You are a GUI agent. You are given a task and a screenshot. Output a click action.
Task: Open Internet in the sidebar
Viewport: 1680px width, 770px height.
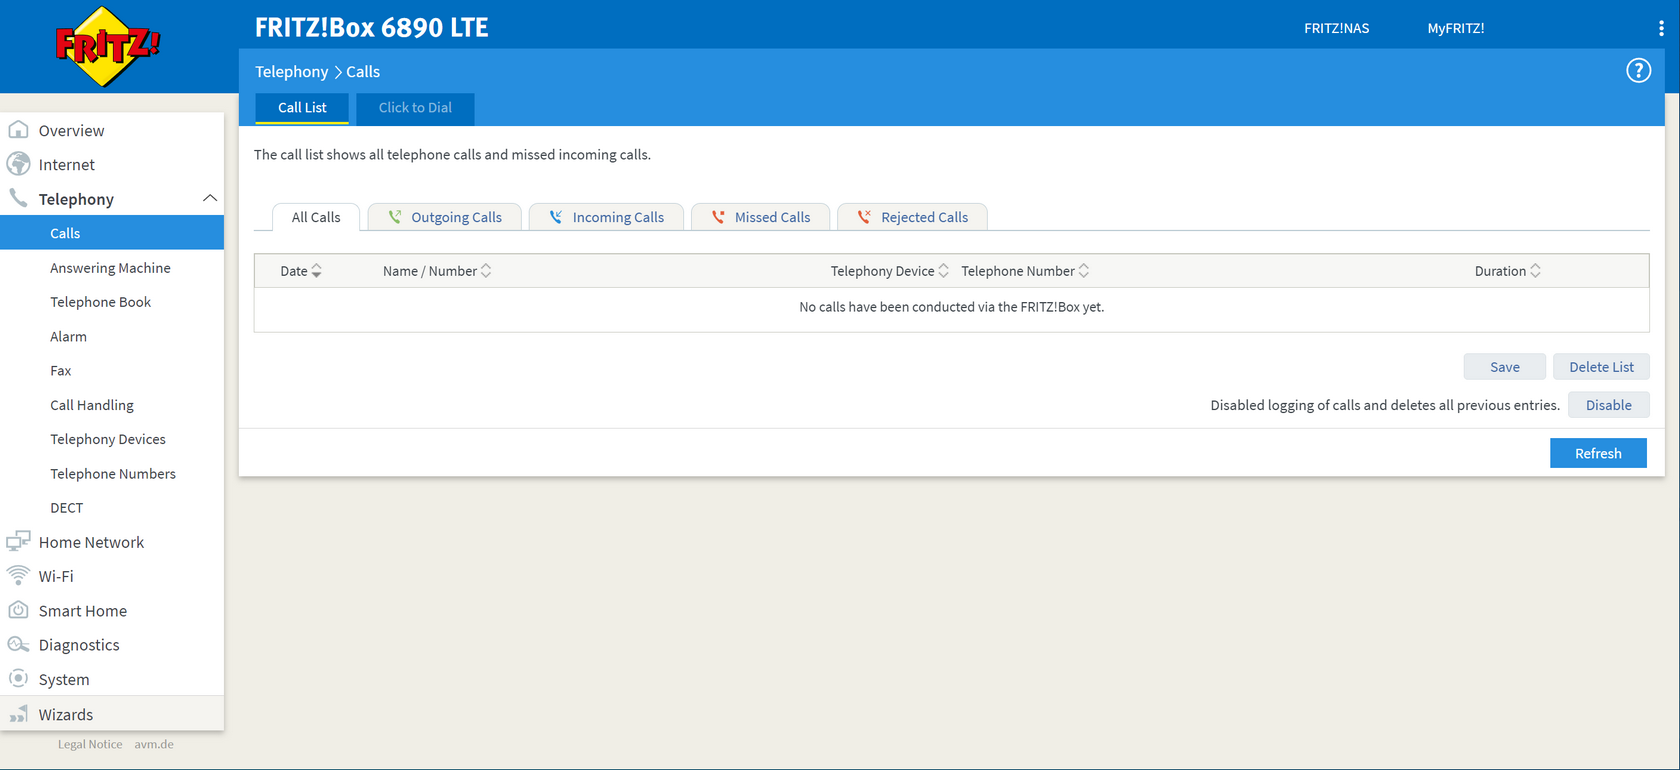pos(112,164)
